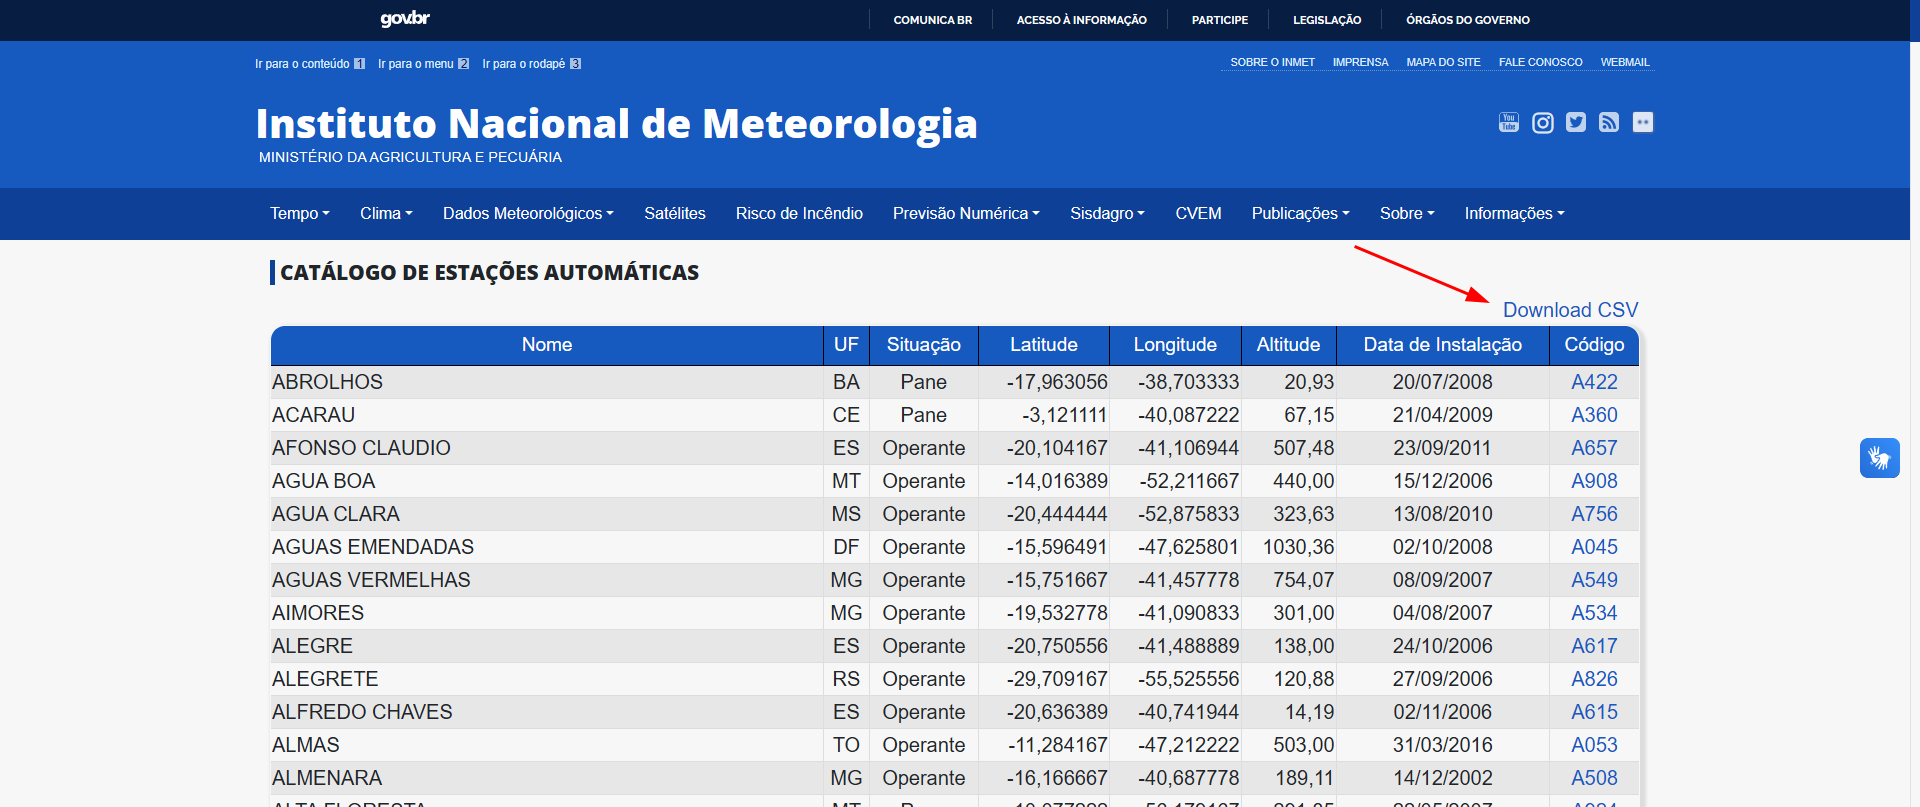Click the Download CSV link
Image resolution: width=1920 pixels, height=807 pixels.
(x=1570, y=310)
